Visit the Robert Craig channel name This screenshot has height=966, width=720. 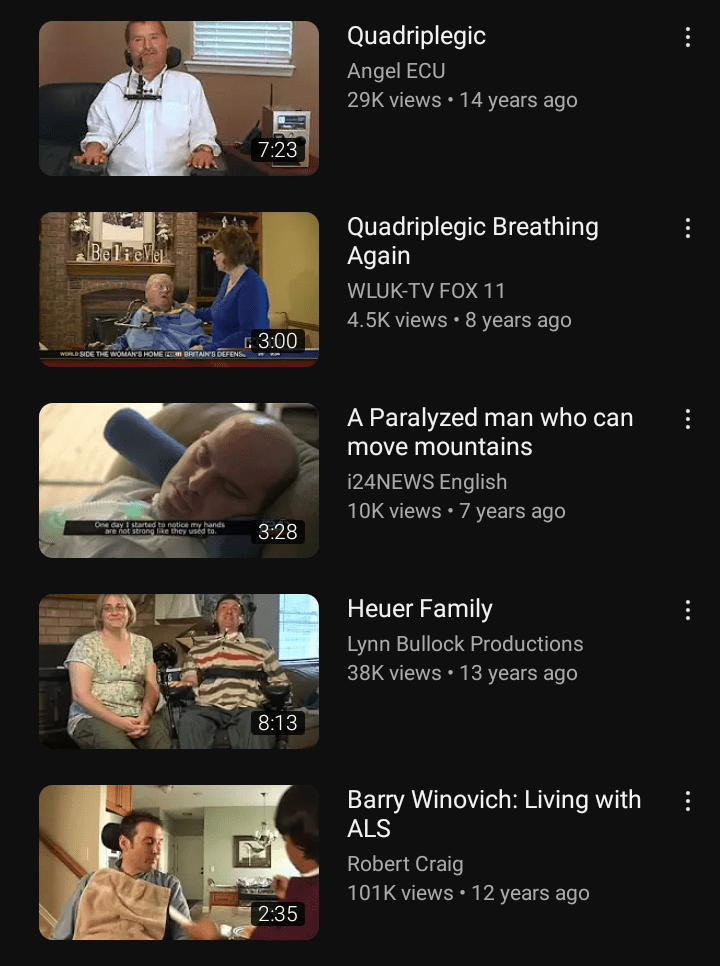click(x=405, y=864)
